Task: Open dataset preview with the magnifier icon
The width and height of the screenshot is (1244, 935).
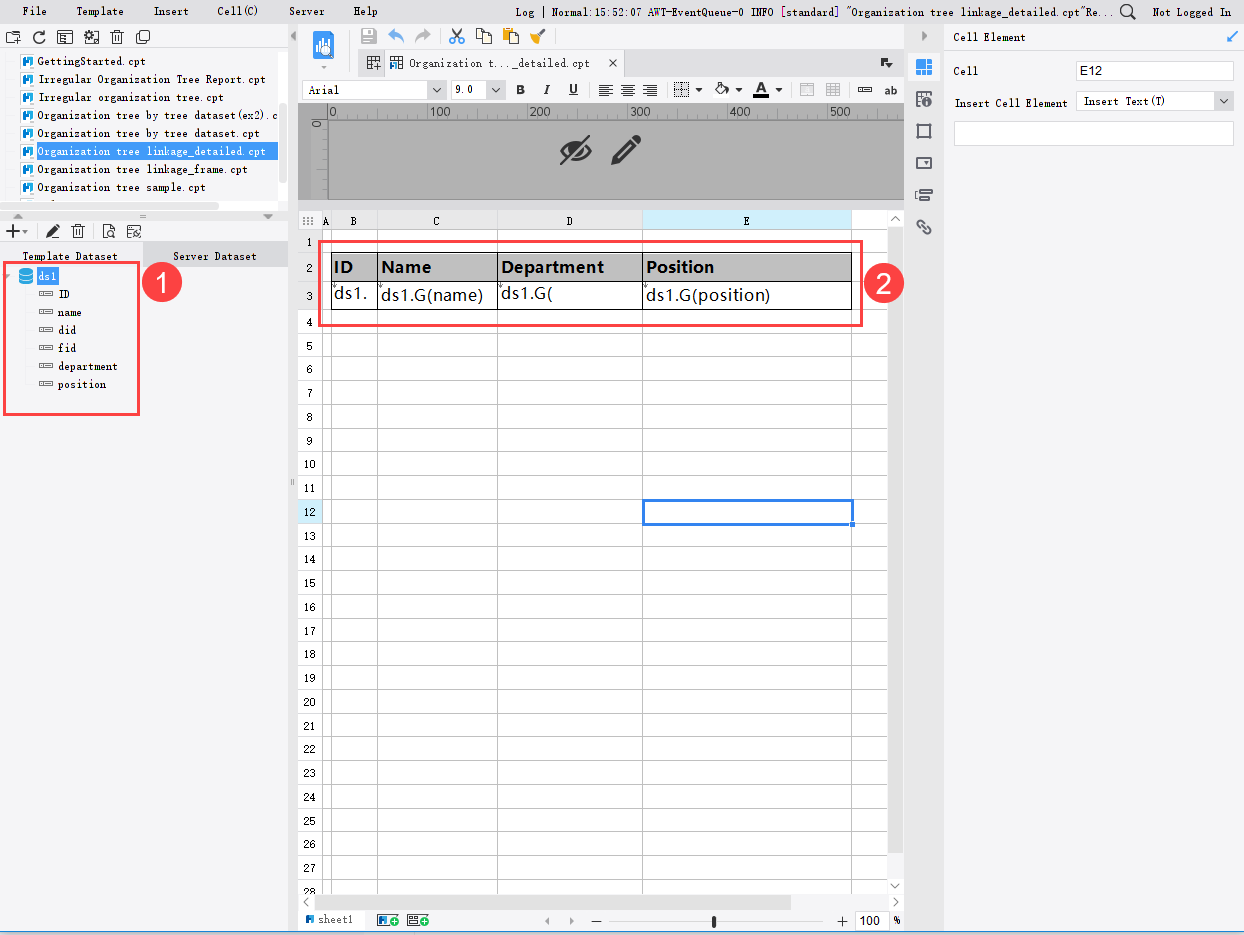Action: tap(110, 231)
